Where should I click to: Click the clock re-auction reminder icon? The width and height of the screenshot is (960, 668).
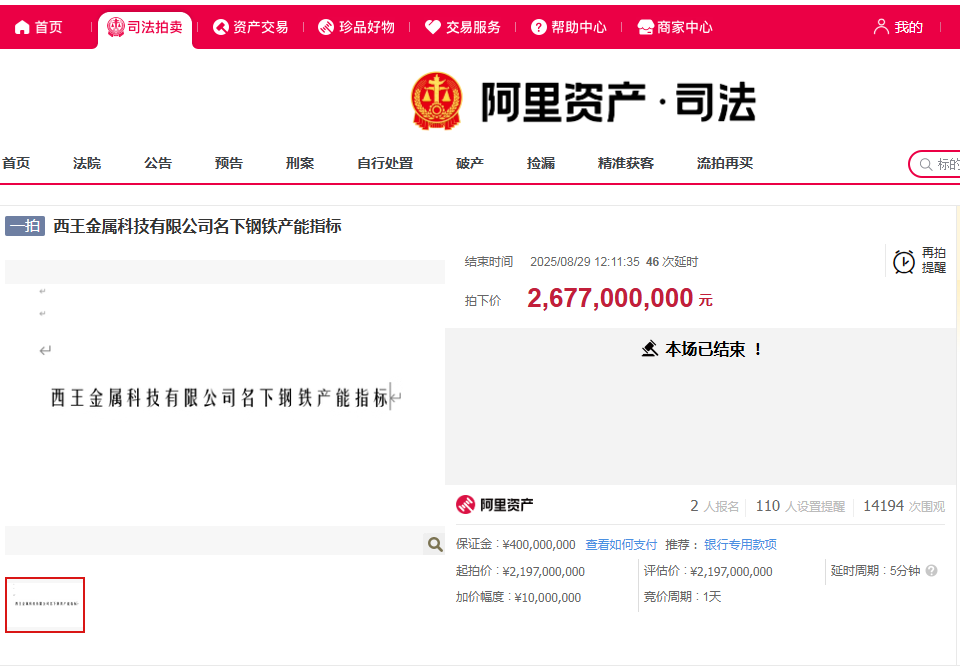click(x=904, y=262)
